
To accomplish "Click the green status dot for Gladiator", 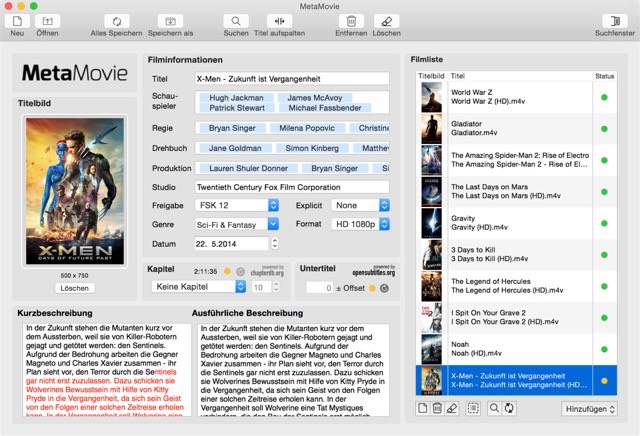I will coord(604,129).
